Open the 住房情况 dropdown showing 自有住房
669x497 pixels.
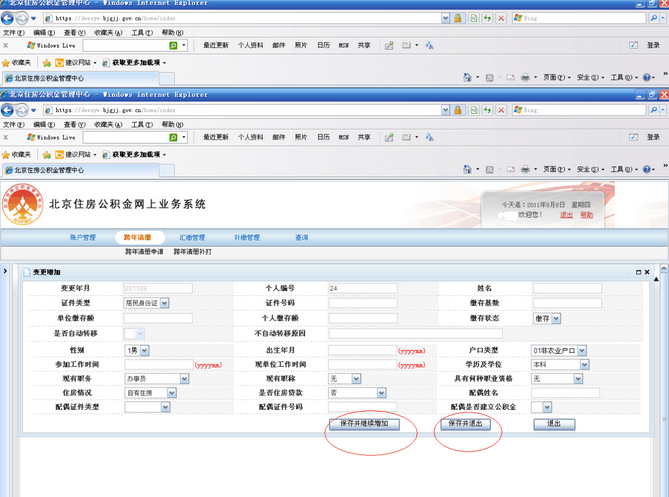tap(172, 392)
